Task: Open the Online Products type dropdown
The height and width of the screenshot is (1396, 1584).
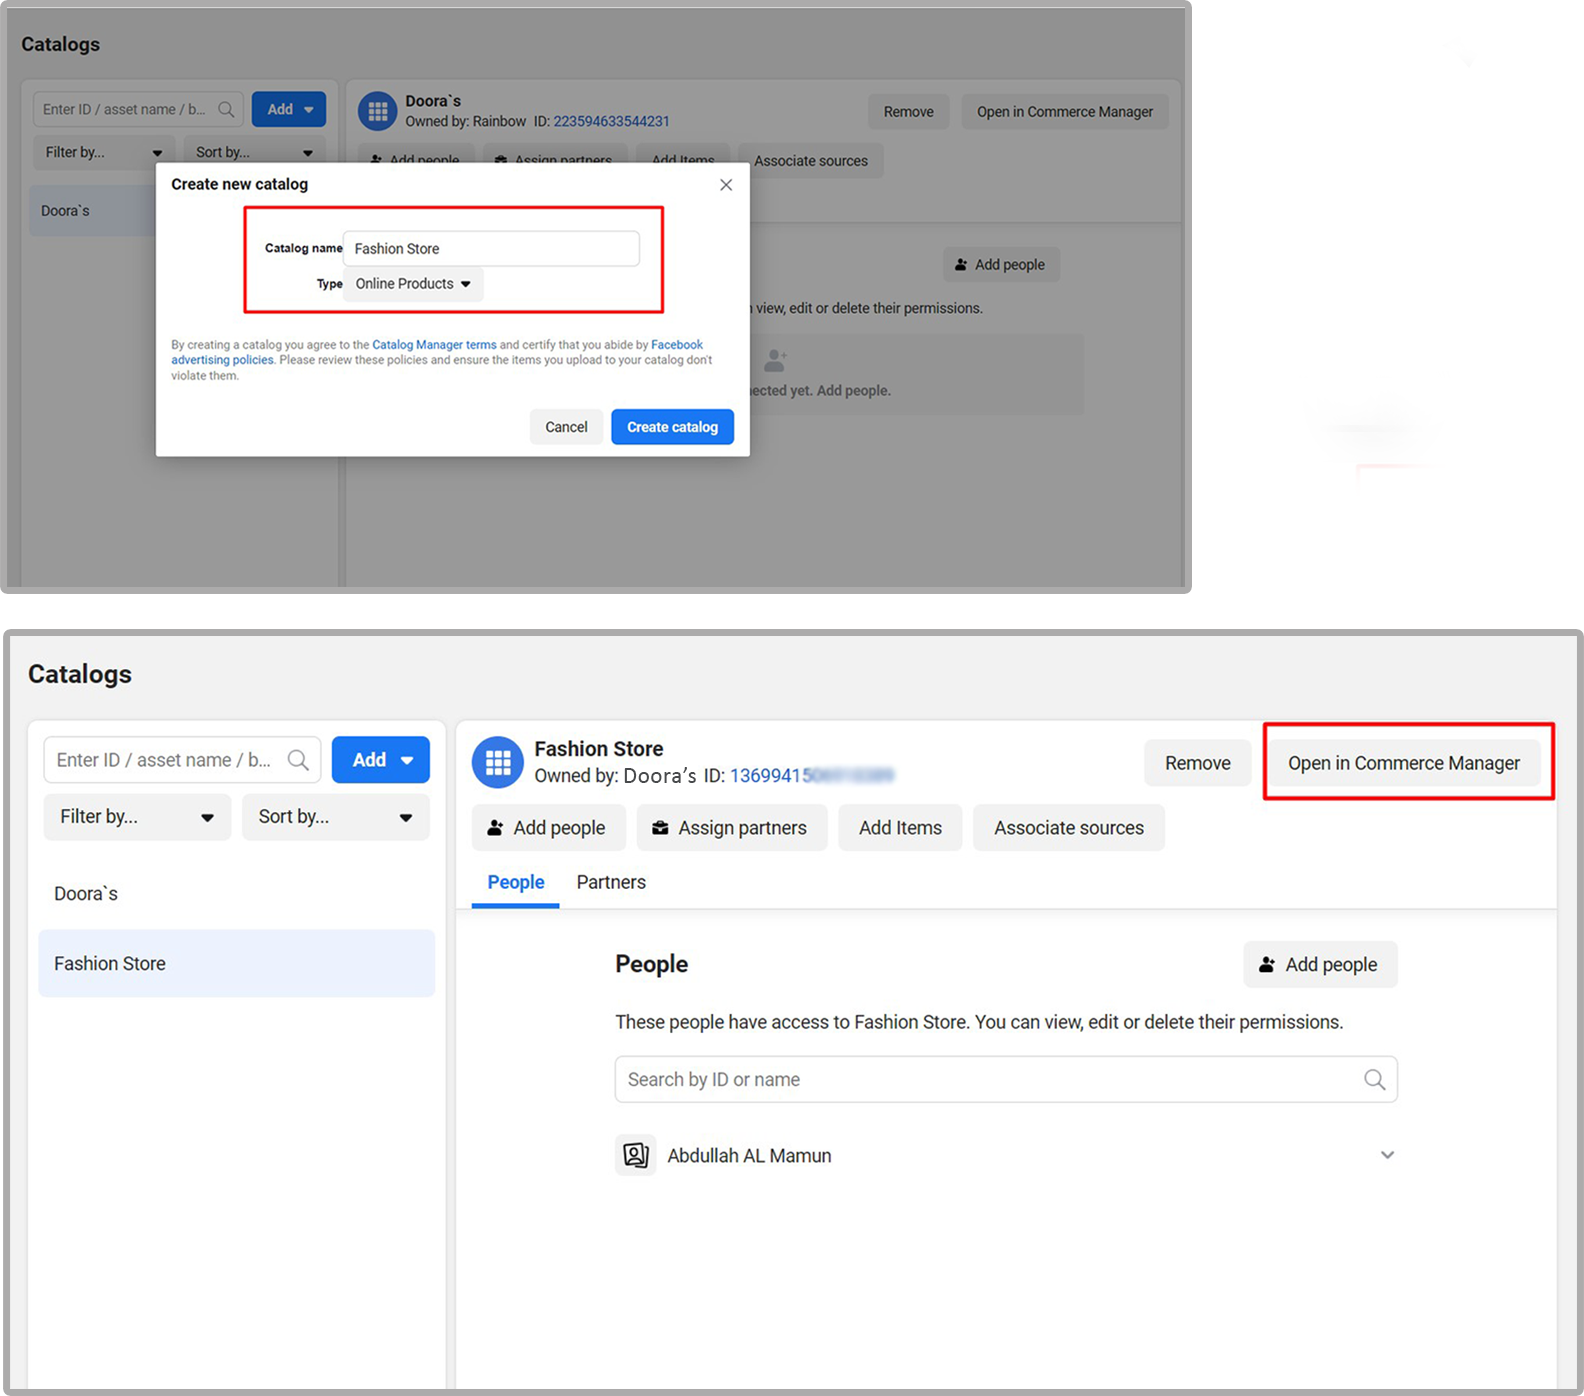Action: [413, 284]
